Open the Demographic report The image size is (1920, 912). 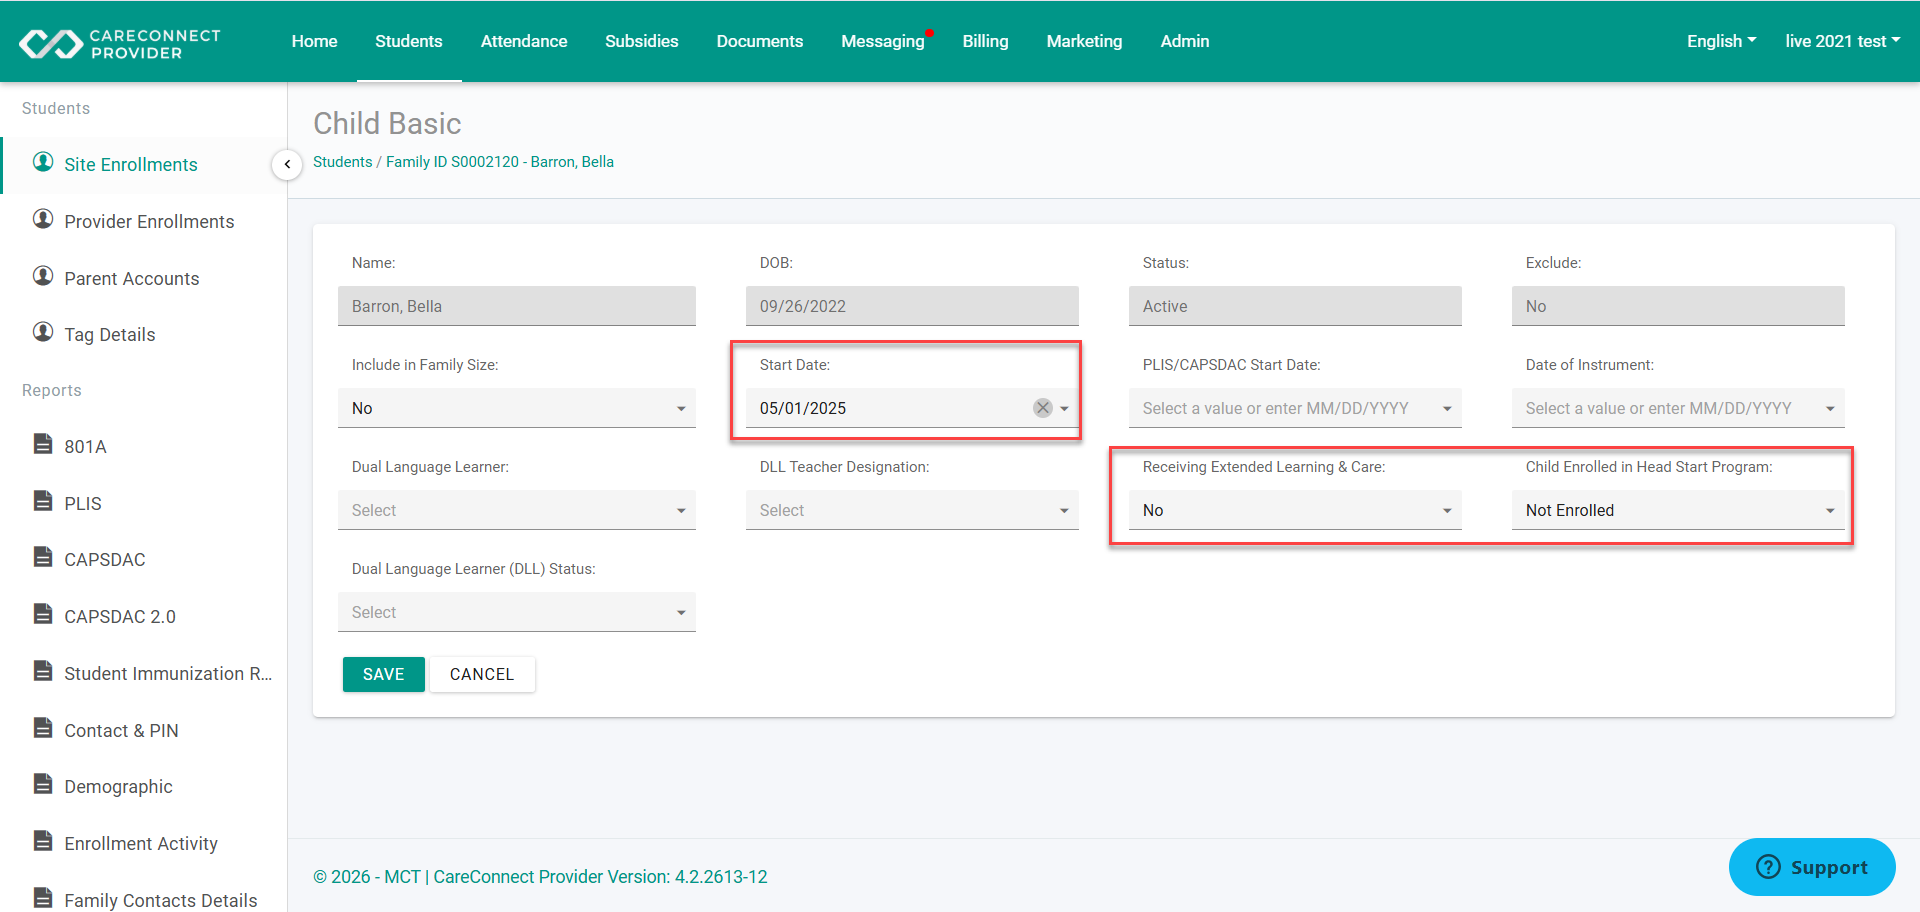(118, 787)
